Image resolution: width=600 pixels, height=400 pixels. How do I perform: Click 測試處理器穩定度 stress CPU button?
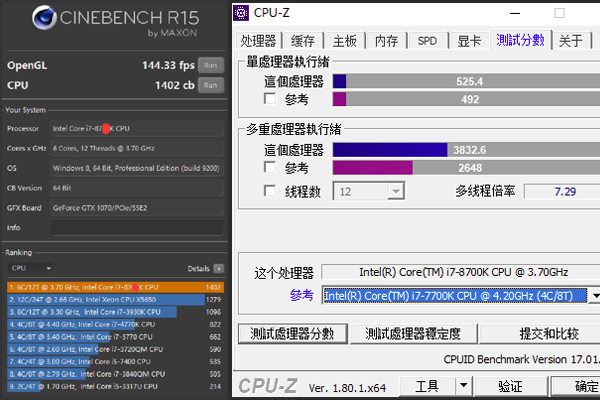tap(413, 334)
